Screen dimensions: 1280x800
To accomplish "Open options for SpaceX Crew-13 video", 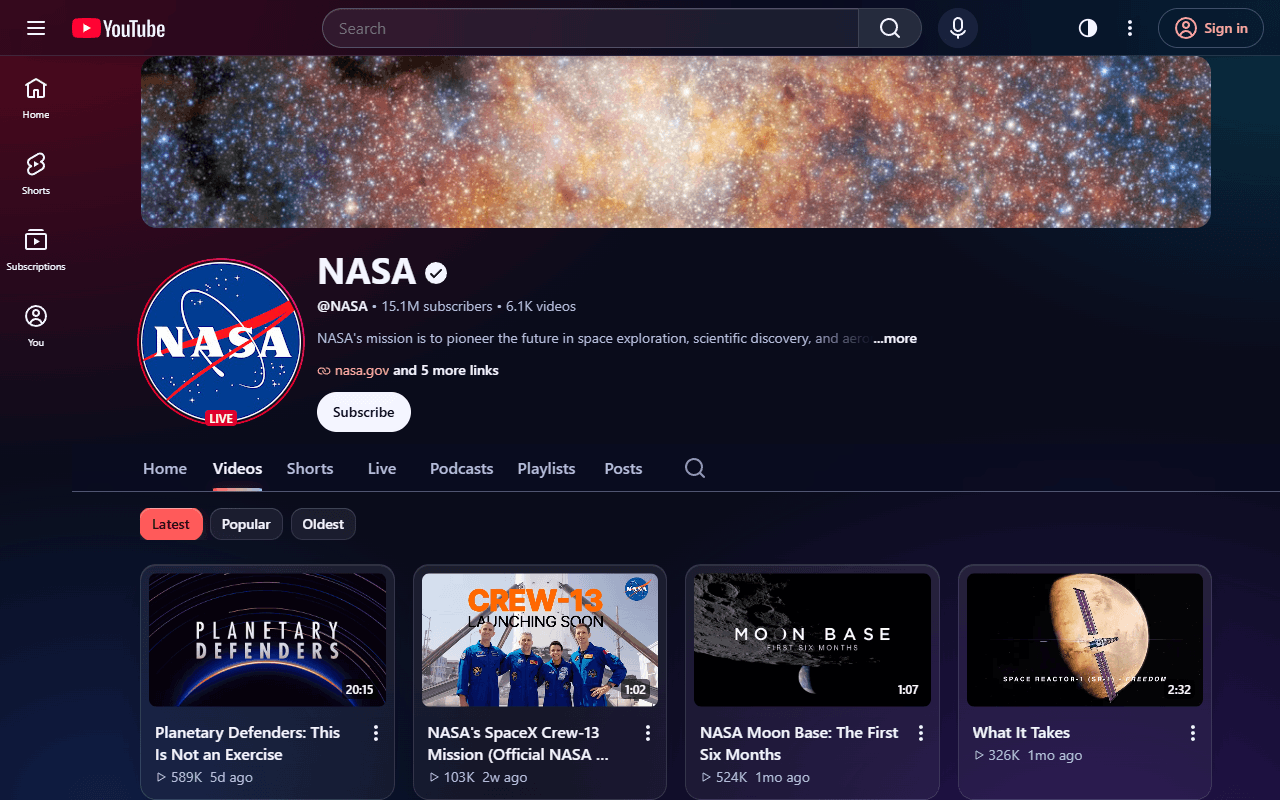I will tap(648, 734).
